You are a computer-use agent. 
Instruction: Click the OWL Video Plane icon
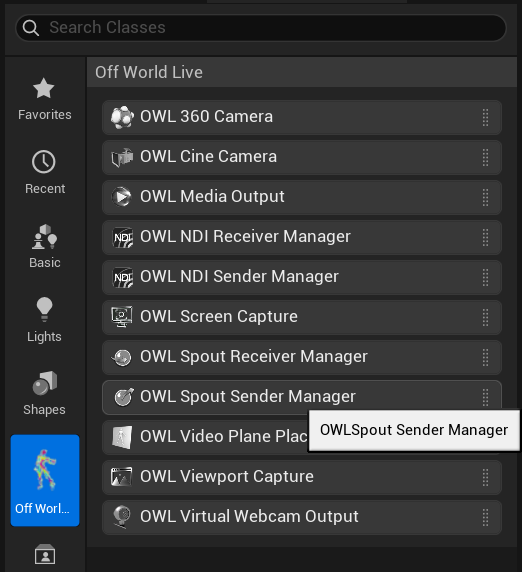pyautogui.click(x=122, y=437)
